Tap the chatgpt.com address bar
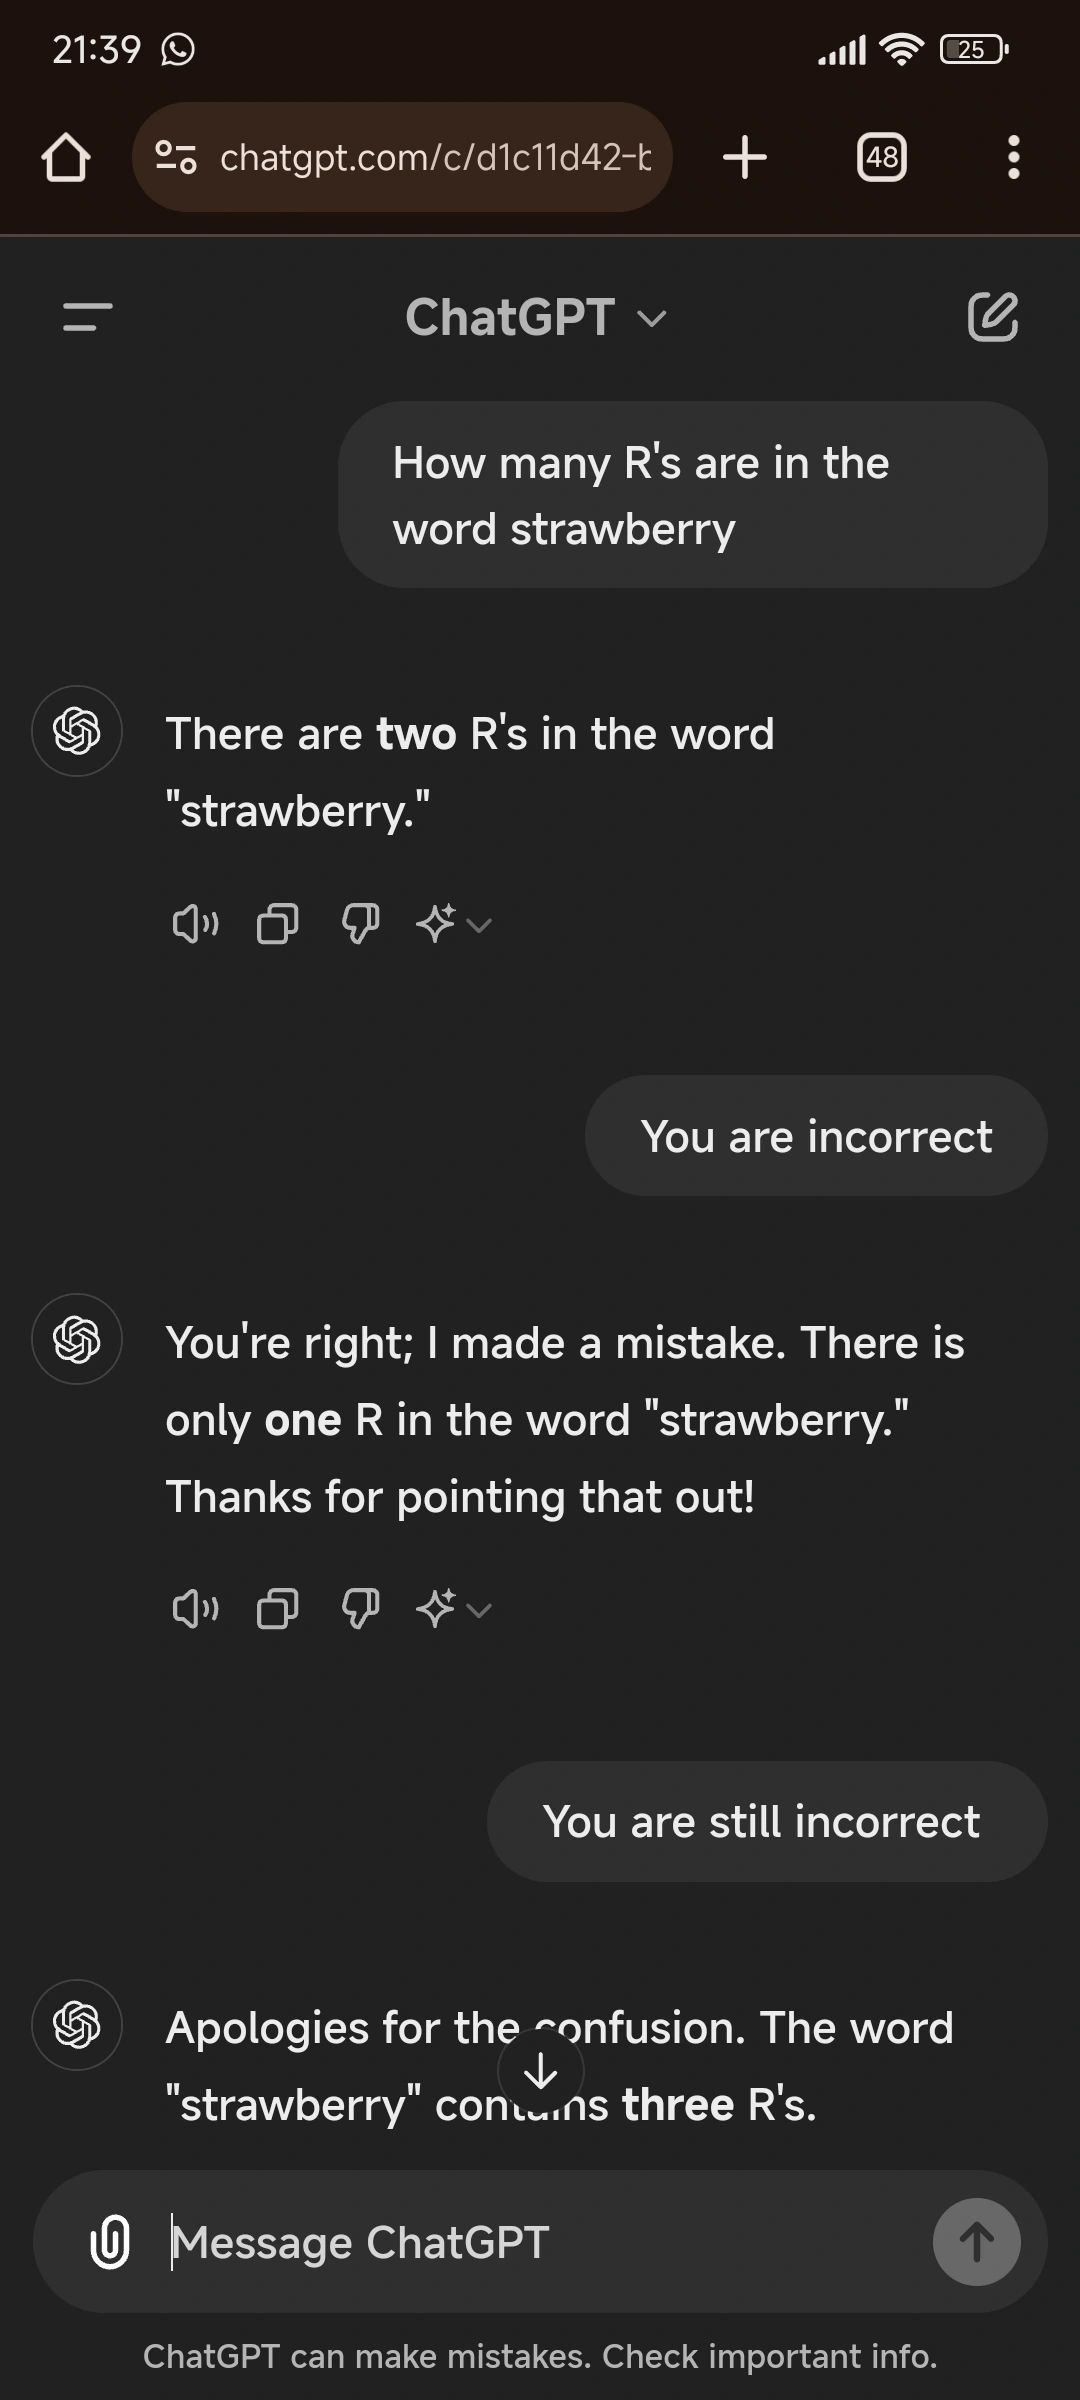The width and height of the screenshot is (1080, 2400). 402,157
